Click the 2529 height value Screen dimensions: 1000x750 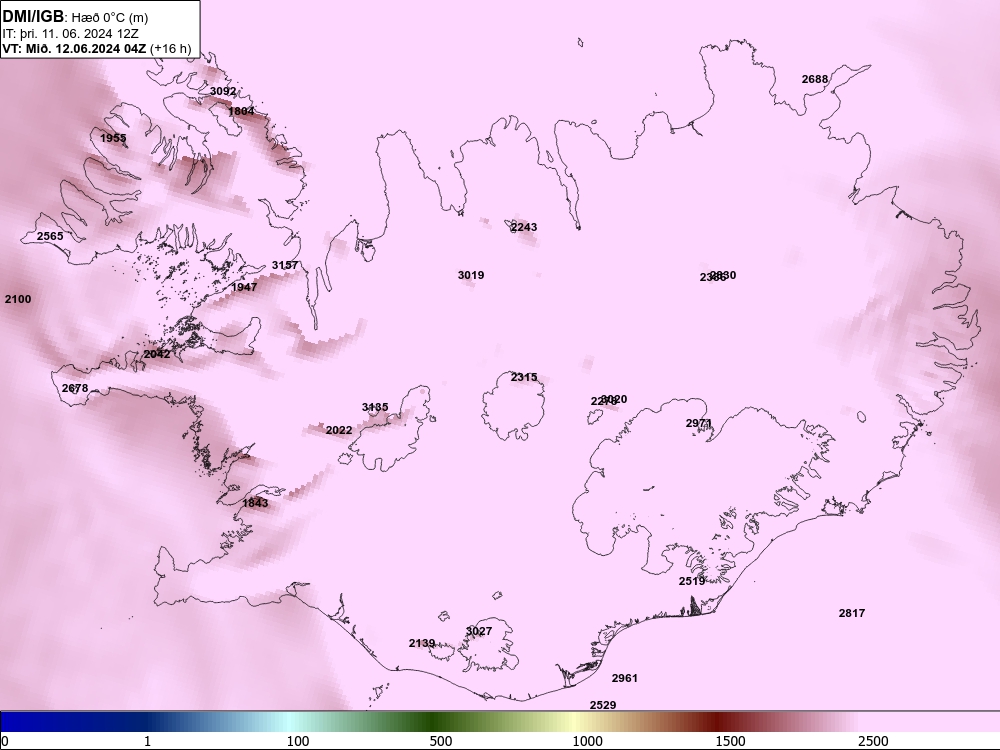pyautogui.click(x=603, y=705)
